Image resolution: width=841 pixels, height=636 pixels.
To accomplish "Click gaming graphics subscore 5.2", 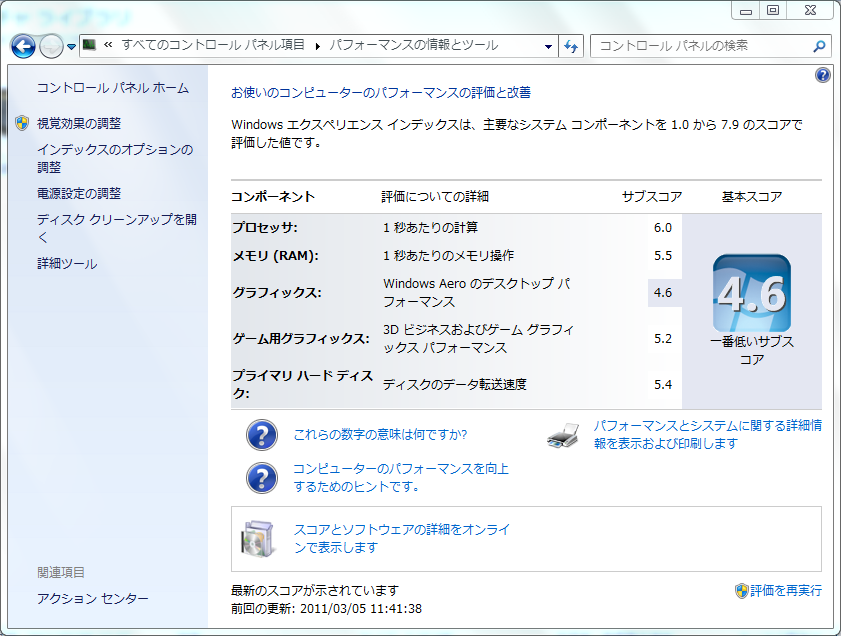I will click(x=663, y=338).
